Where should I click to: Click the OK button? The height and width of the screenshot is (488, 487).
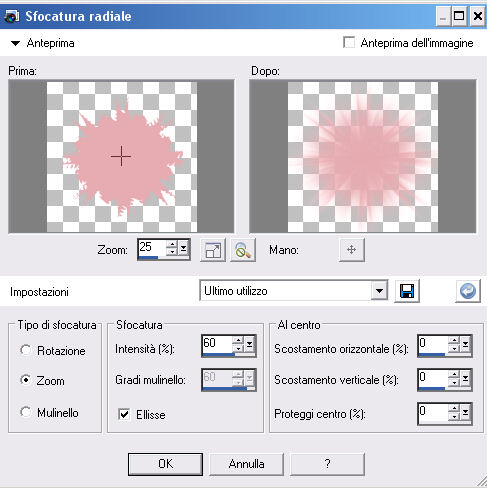pos(165,464)
